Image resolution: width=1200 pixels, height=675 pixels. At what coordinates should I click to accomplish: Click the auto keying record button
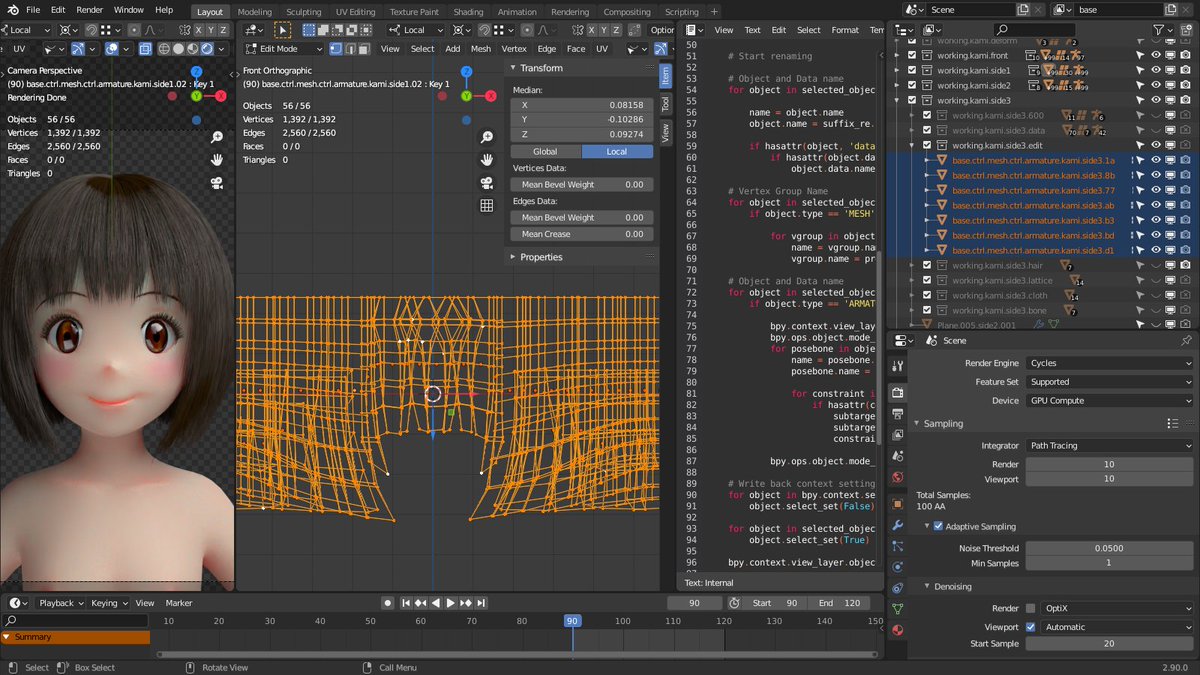388,603
